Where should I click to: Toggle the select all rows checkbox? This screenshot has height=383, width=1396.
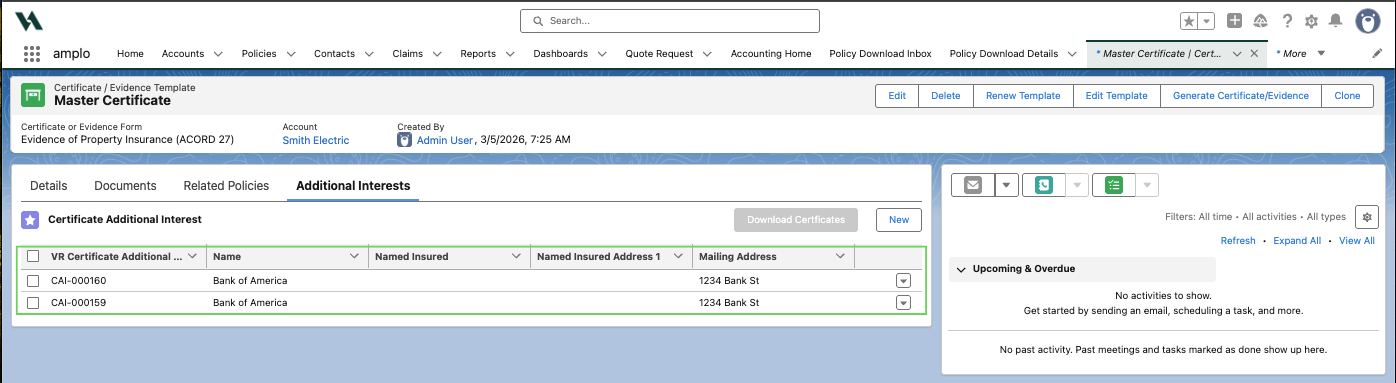33,256
